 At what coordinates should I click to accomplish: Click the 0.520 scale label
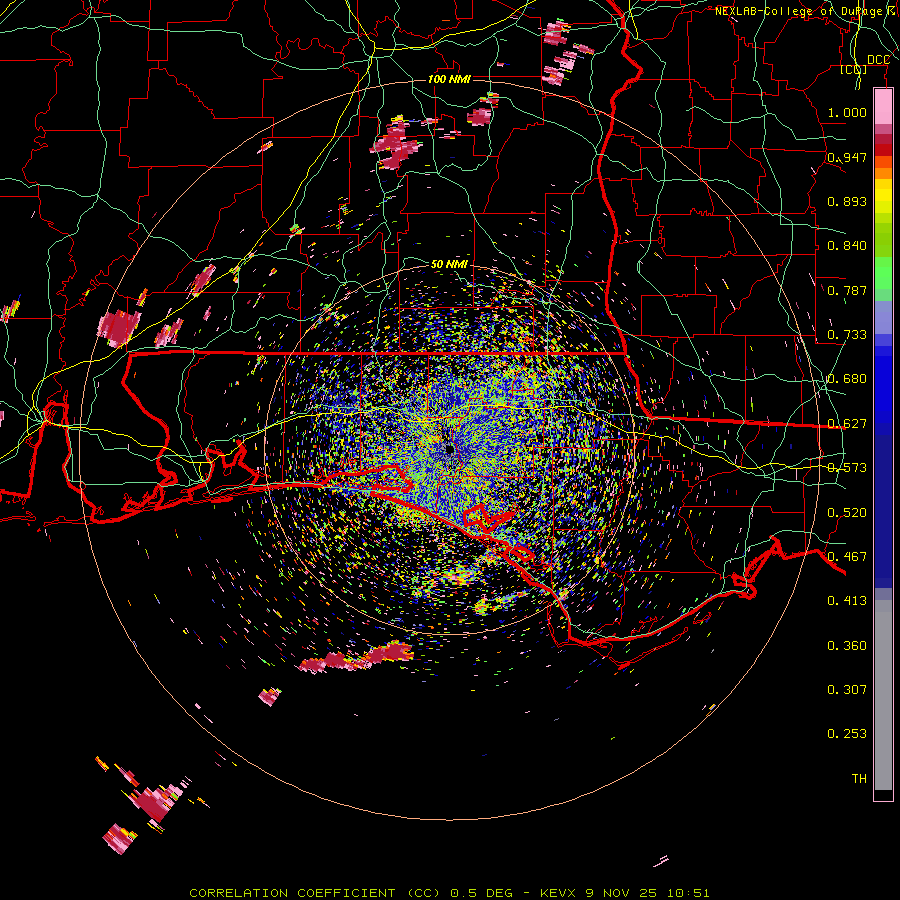847,513
